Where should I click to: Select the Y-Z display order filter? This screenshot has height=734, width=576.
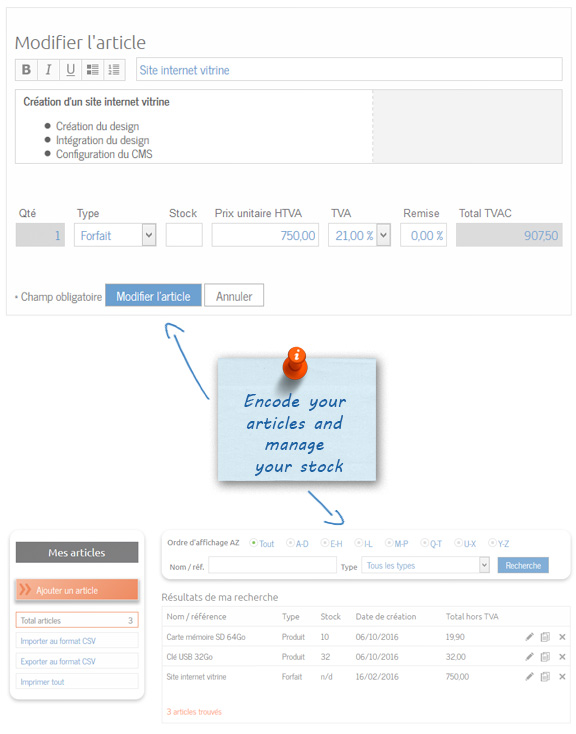pos(492,543)
